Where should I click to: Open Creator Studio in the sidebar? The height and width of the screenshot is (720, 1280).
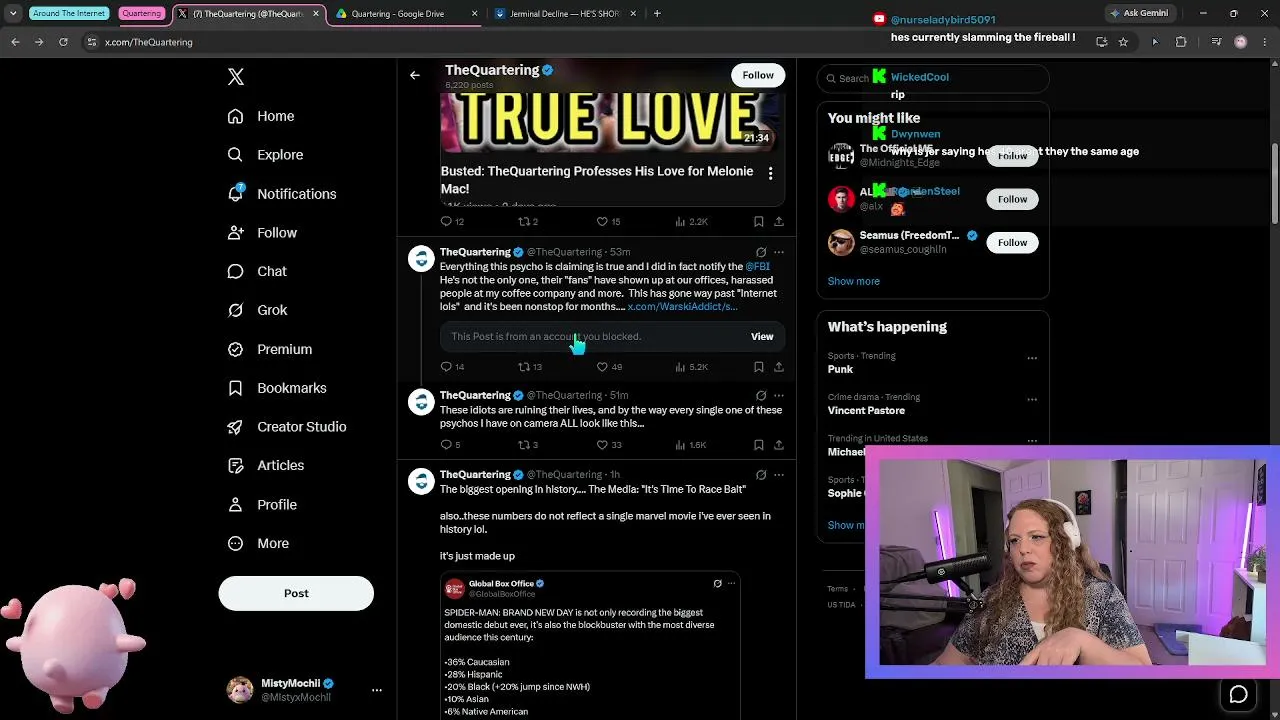(287, 427)
